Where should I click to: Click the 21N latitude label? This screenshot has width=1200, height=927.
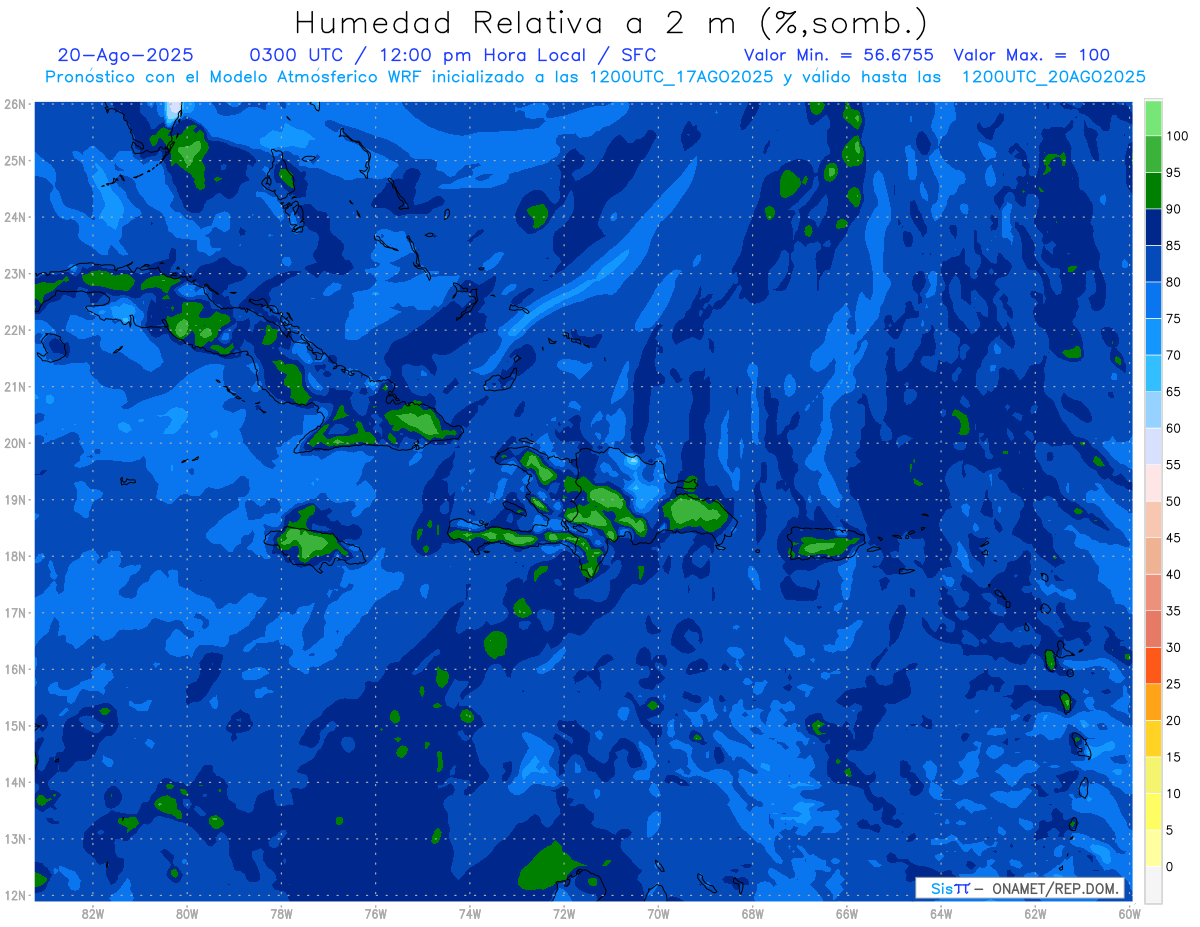[15, 386]
